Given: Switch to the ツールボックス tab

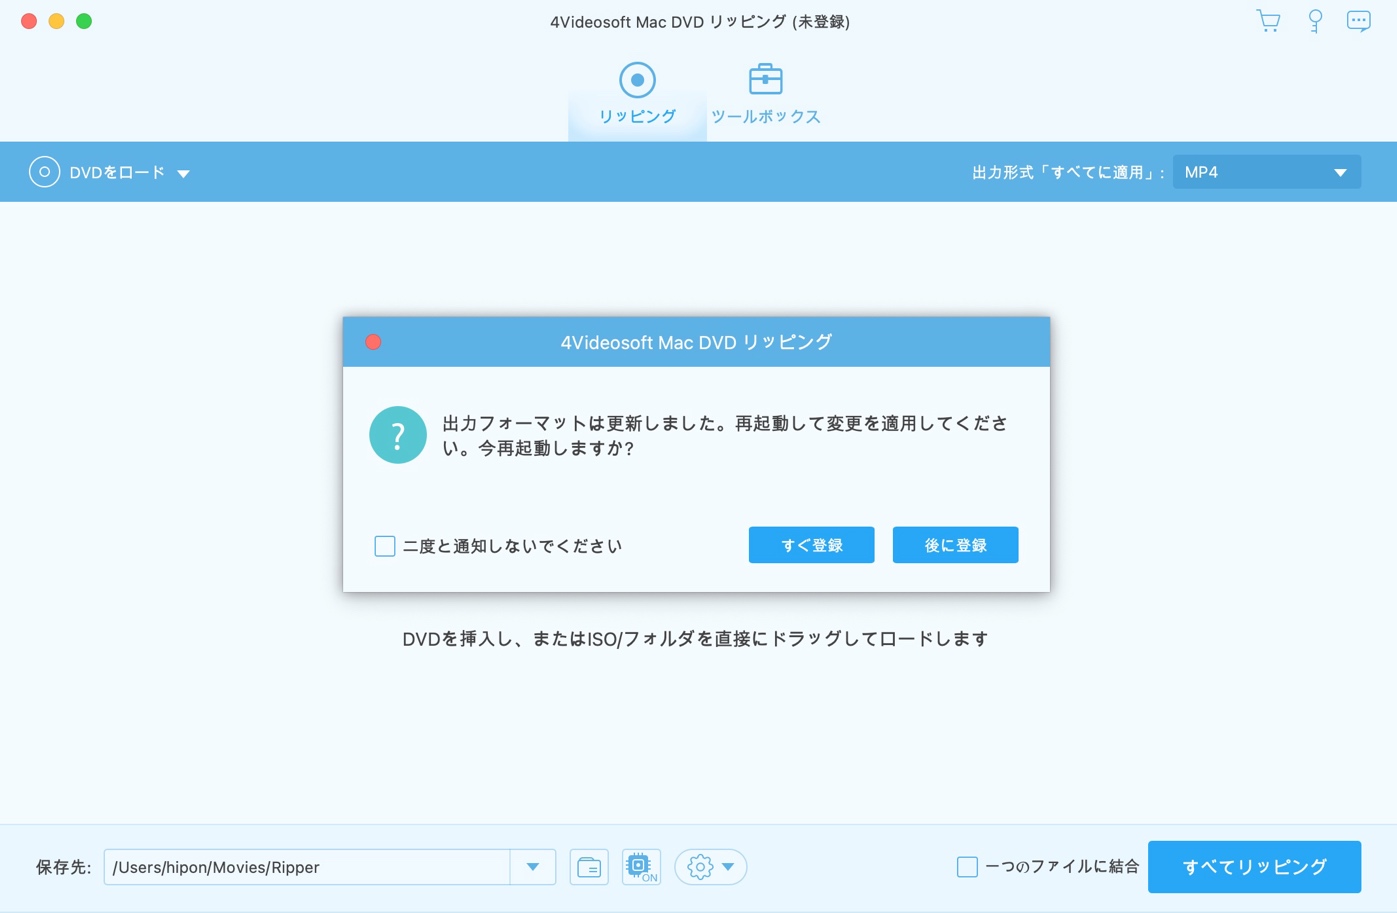Looking at the screenshot, I should 766,95.
